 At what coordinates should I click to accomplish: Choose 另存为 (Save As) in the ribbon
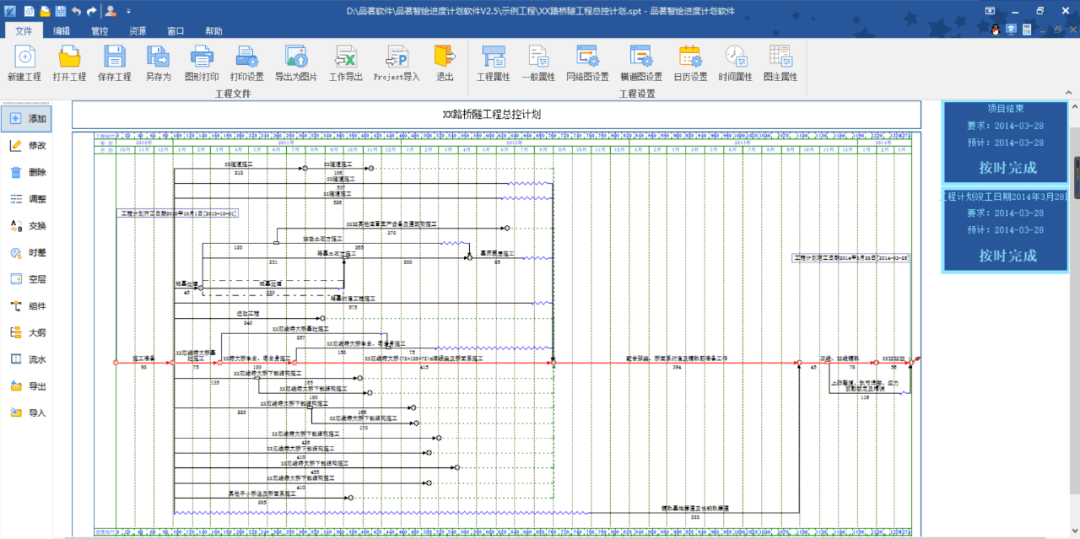click(158, 63)
